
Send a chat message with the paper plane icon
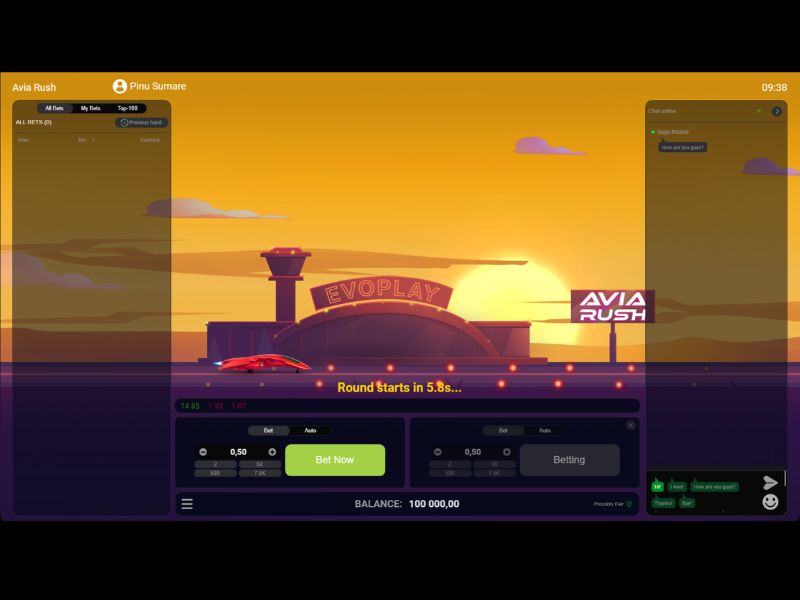coord(770,482)
